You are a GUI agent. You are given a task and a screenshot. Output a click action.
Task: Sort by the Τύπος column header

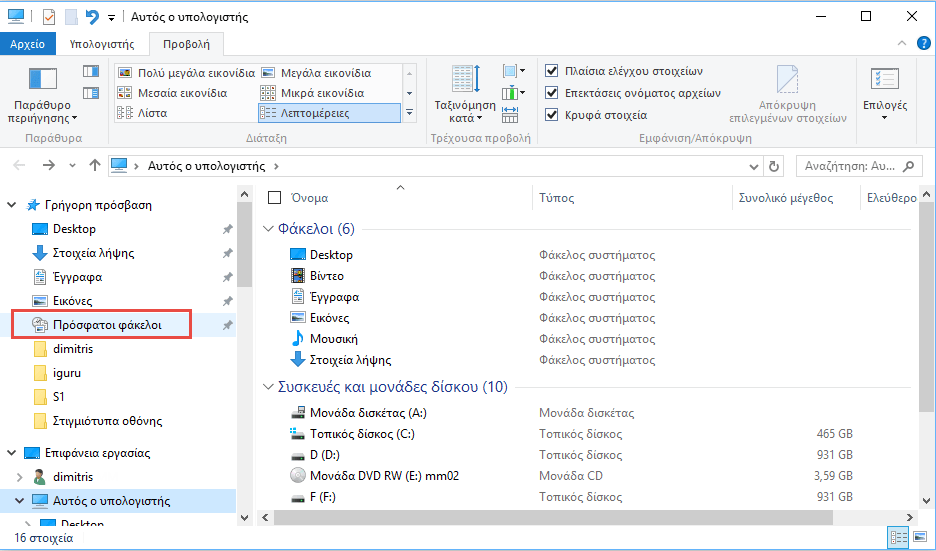click(x=556, y=198)
